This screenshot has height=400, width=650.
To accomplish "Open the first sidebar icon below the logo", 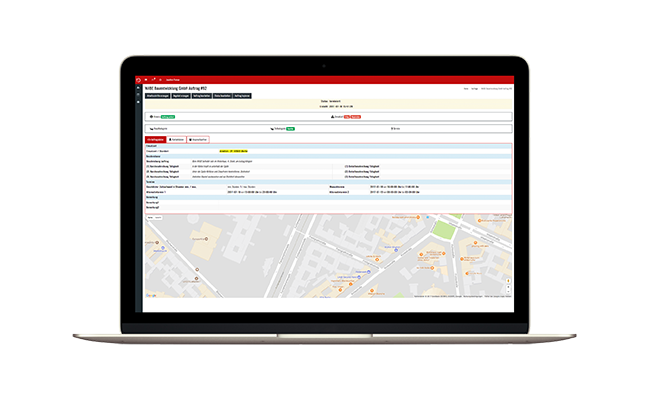I will (138, 88).
